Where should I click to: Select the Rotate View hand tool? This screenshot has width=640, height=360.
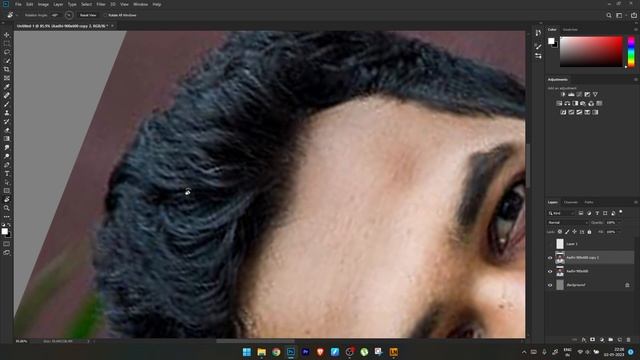pyautogui.click(x=7, y=200)
